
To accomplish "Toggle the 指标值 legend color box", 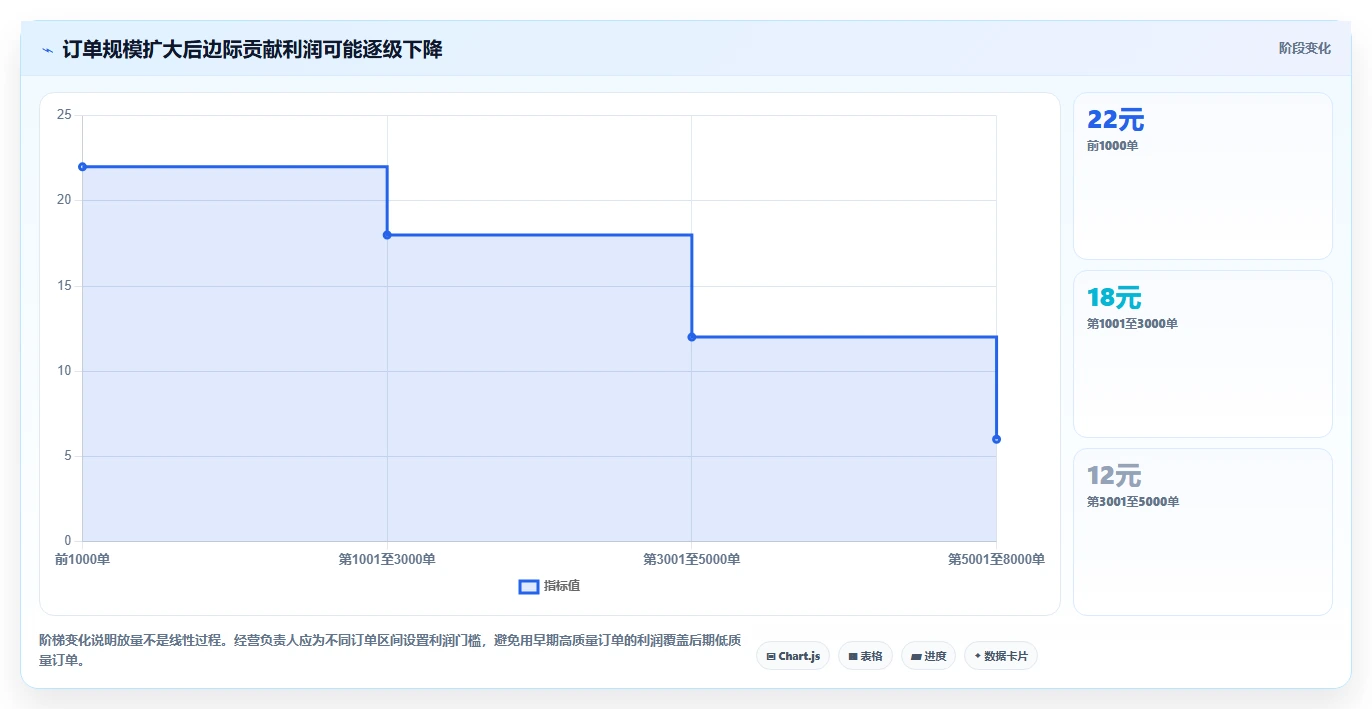I will coord(529,586).
